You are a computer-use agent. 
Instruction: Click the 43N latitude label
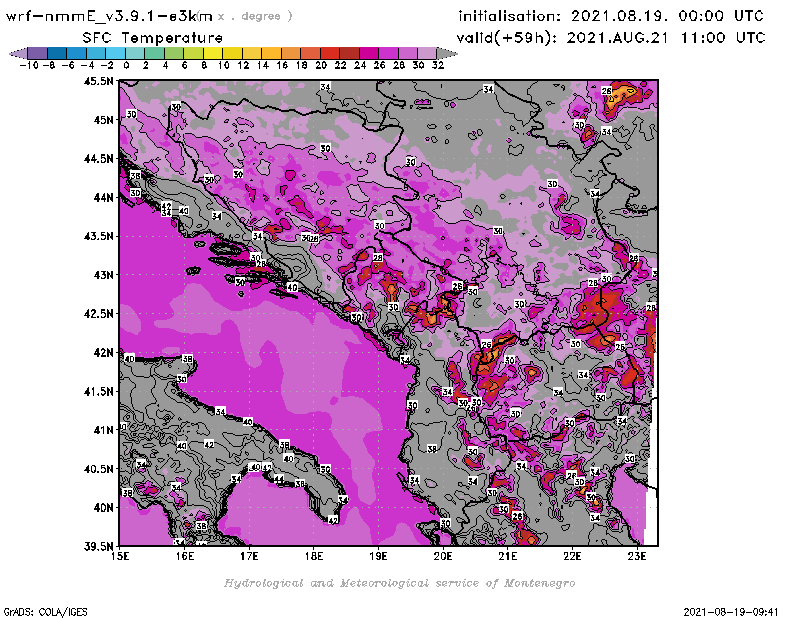pos(103,275)
